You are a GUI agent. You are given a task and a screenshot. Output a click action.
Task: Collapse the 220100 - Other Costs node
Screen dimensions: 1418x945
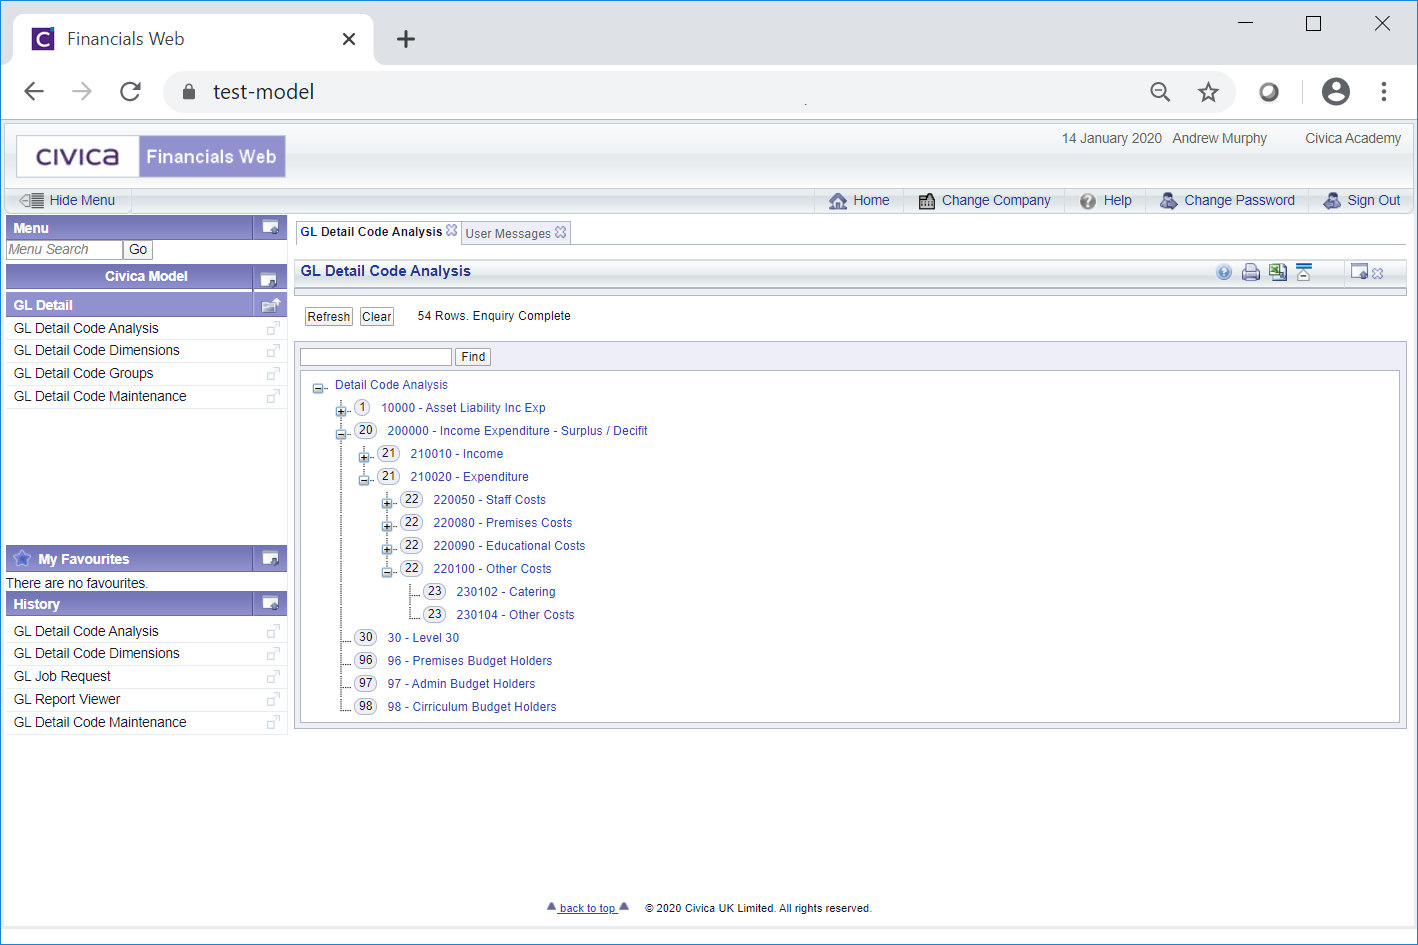click(387, 571)
